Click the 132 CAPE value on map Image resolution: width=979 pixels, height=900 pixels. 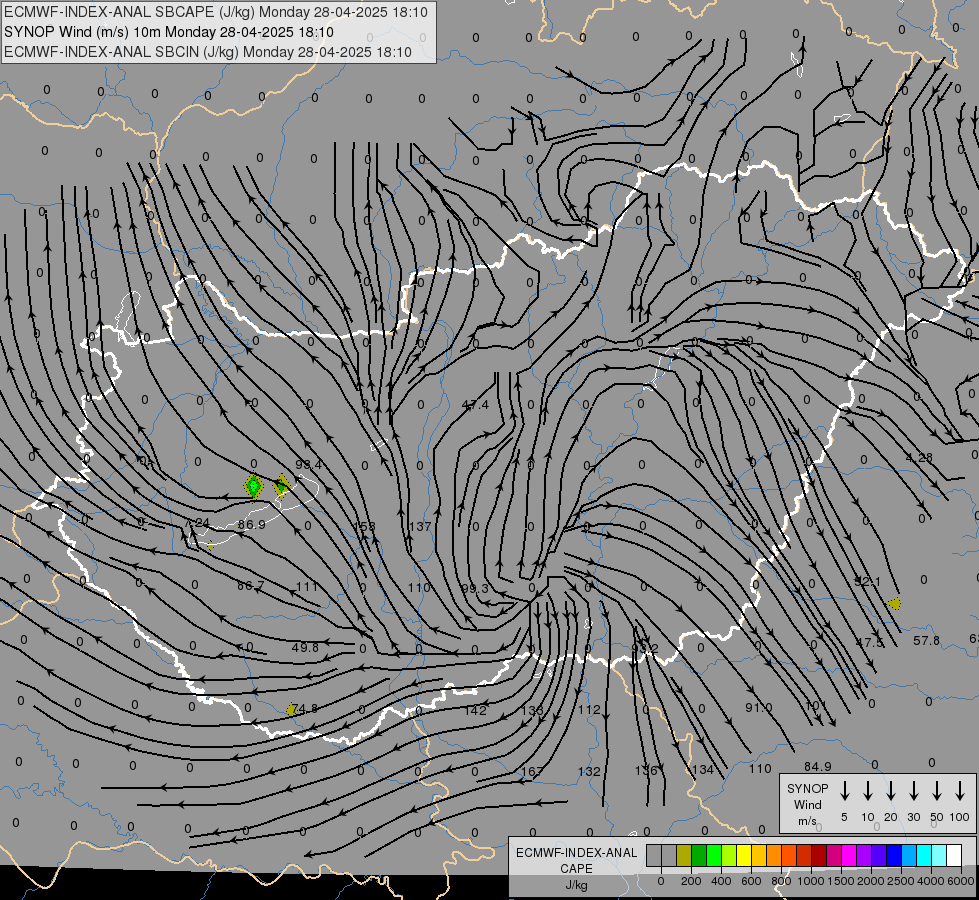tap(589, 771)
